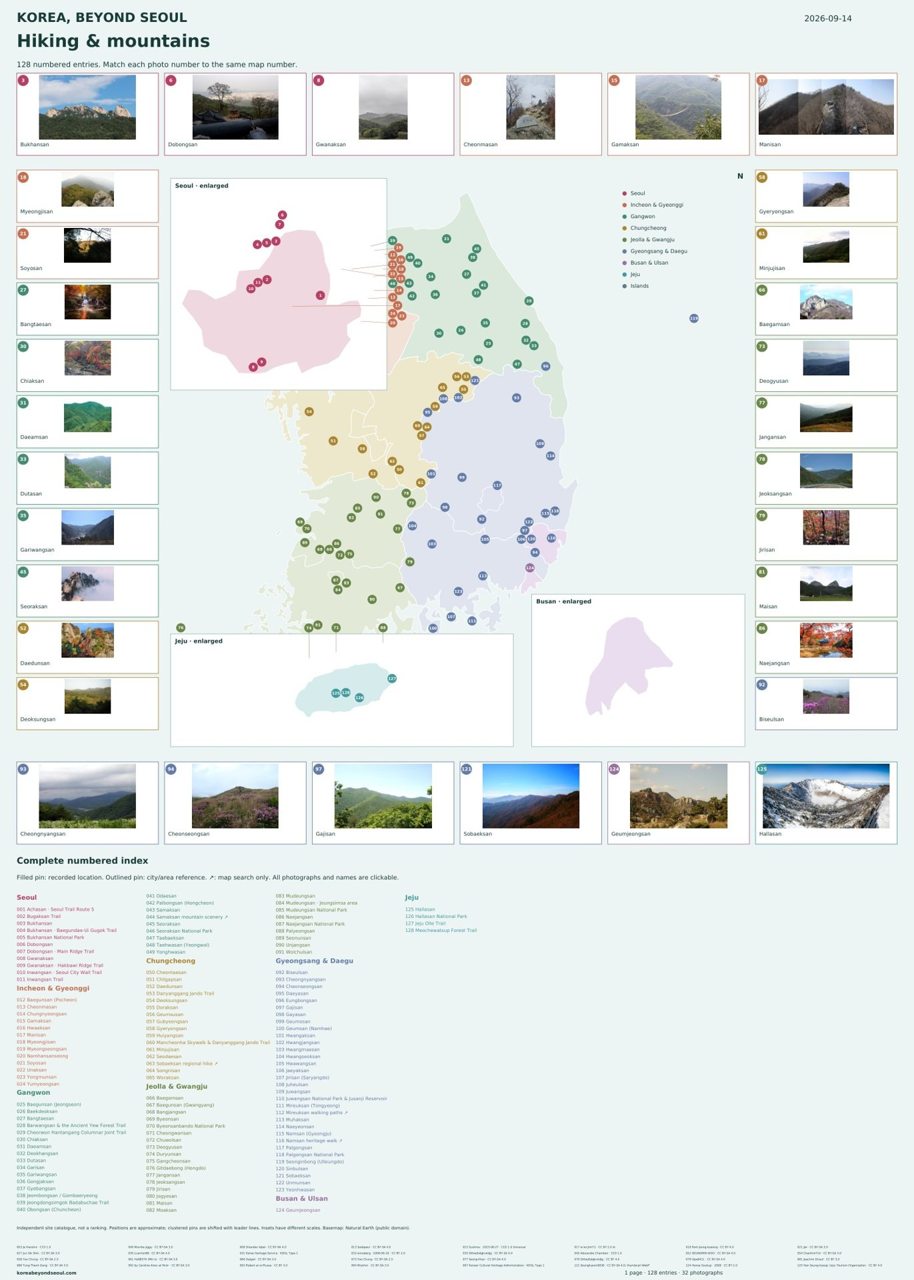Open index entry 044 Samaksan mountain scenery
The width and height of the screenshot is (914, 1280).
(187, 916)
